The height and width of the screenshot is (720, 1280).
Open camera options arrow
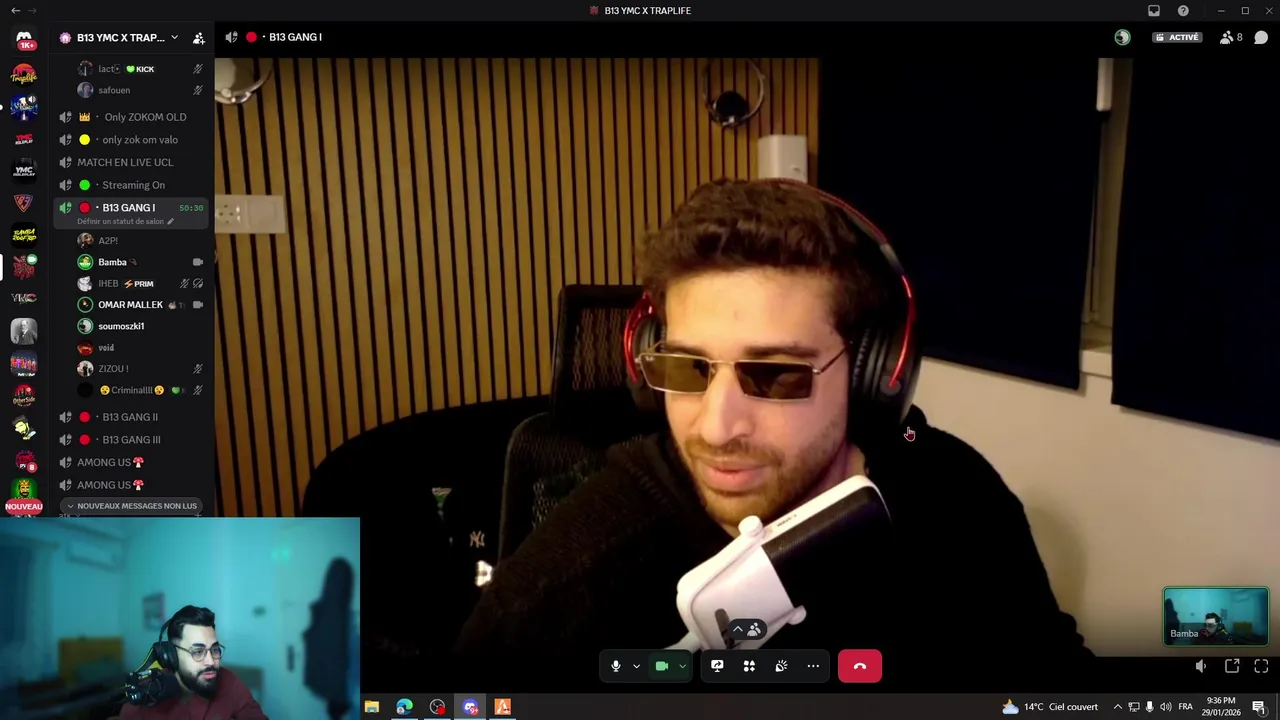click(682, 666)
